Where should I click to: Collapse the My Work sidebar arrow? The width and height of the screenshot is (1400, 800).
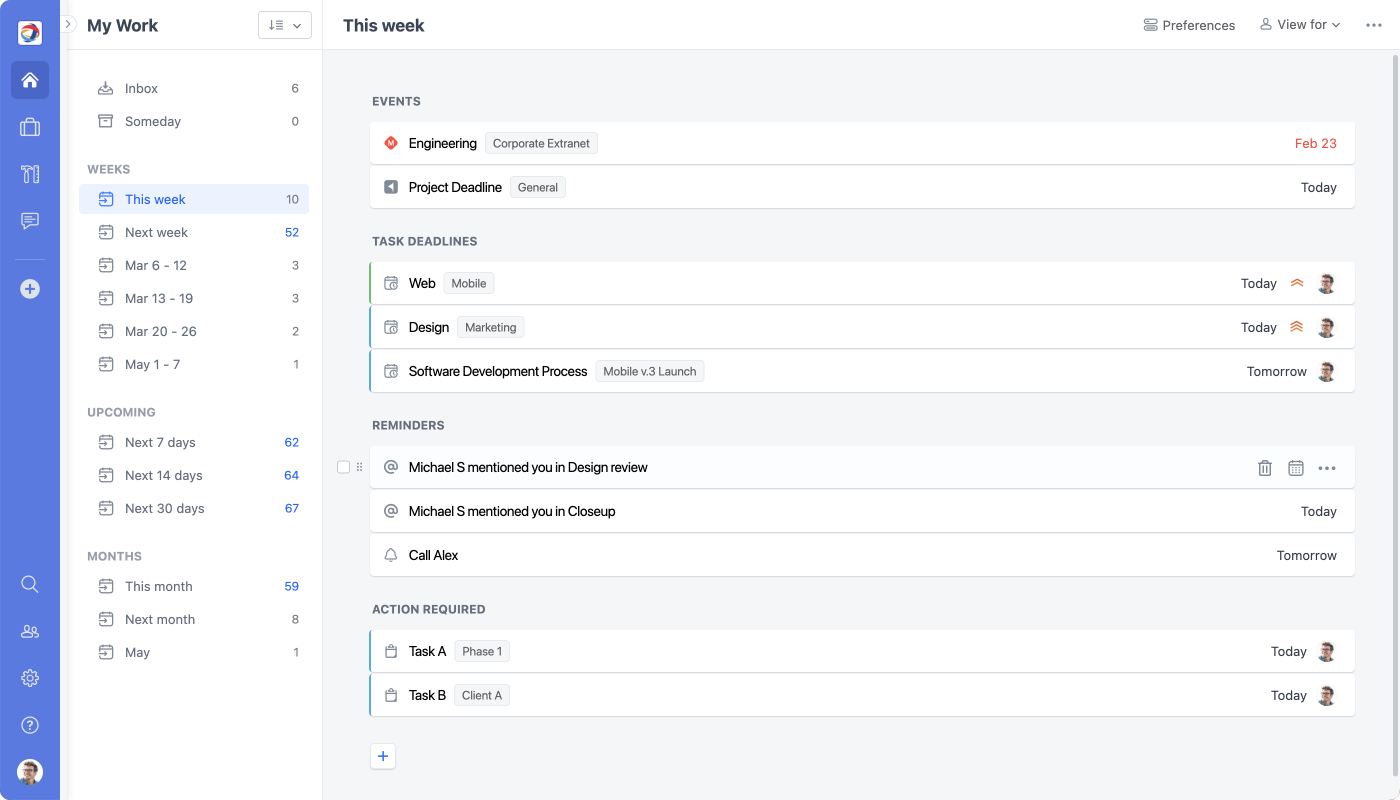68,24
